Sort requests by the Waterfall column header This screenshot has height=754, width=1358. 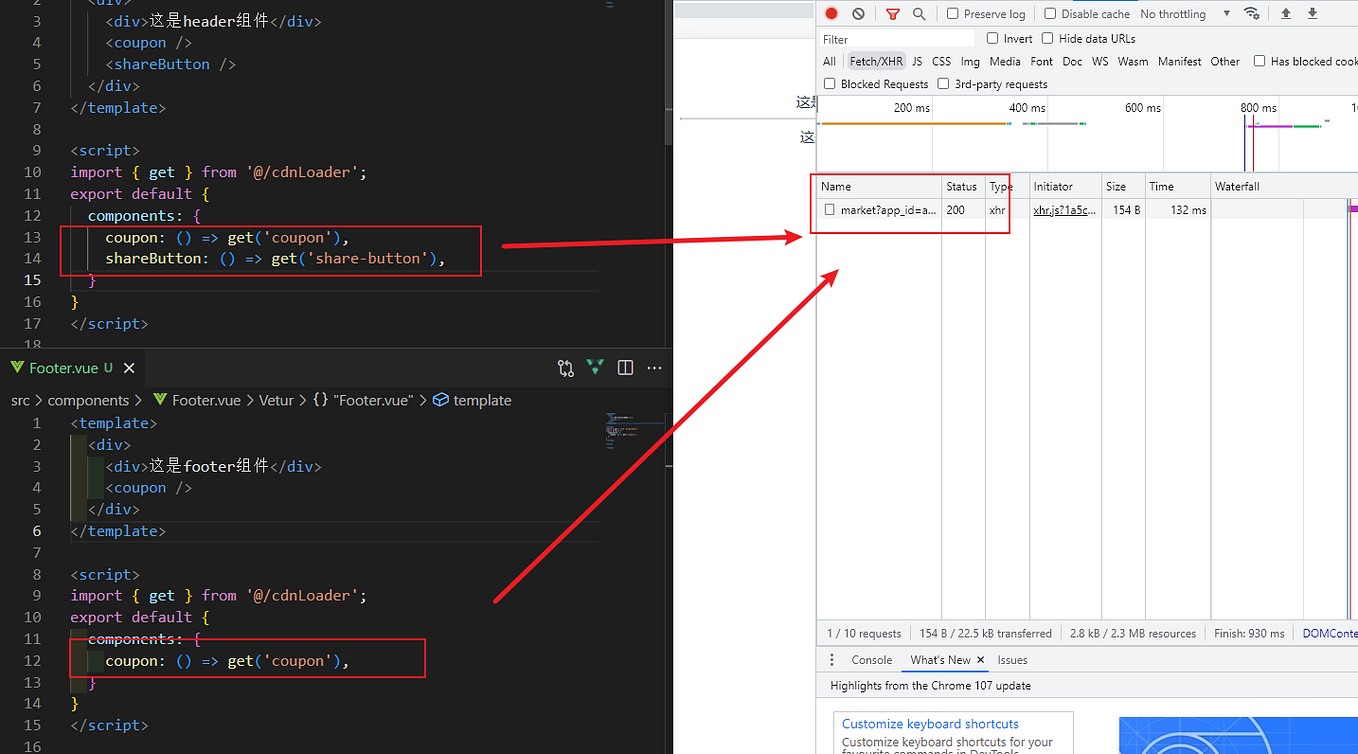[1284, 187]
